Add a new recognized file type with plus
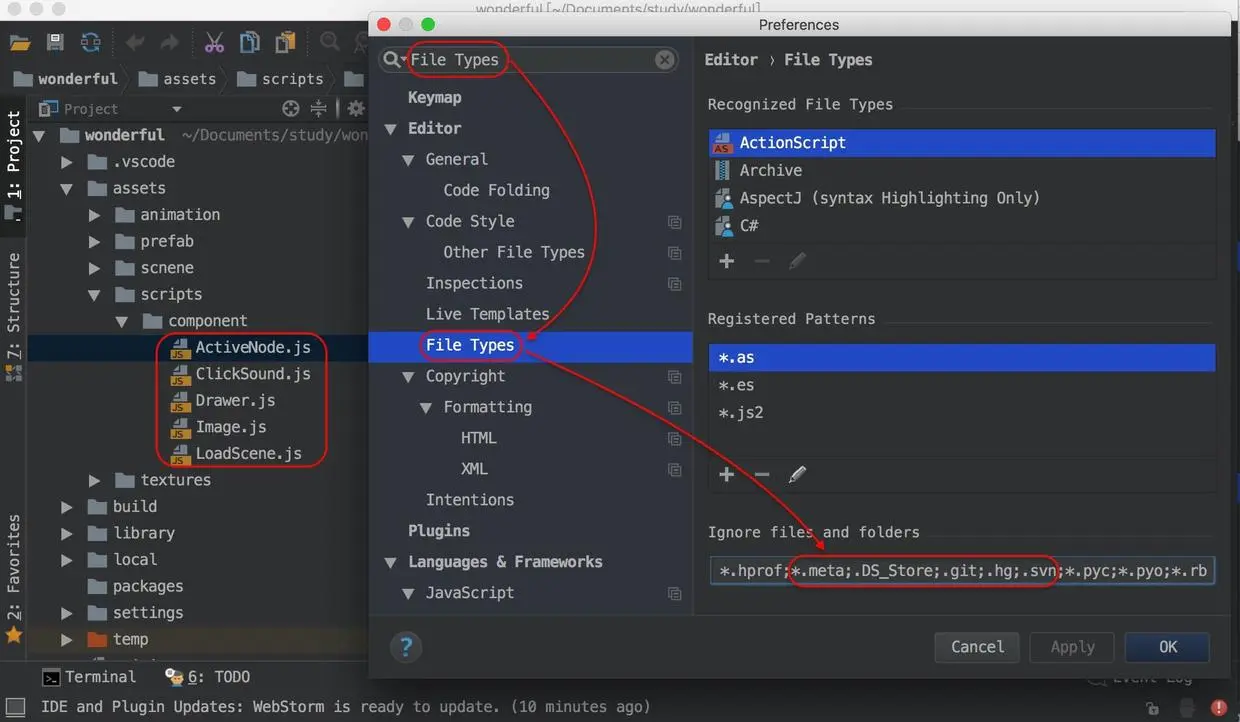Screen dimensions: 1240x722 pos(726,261)
